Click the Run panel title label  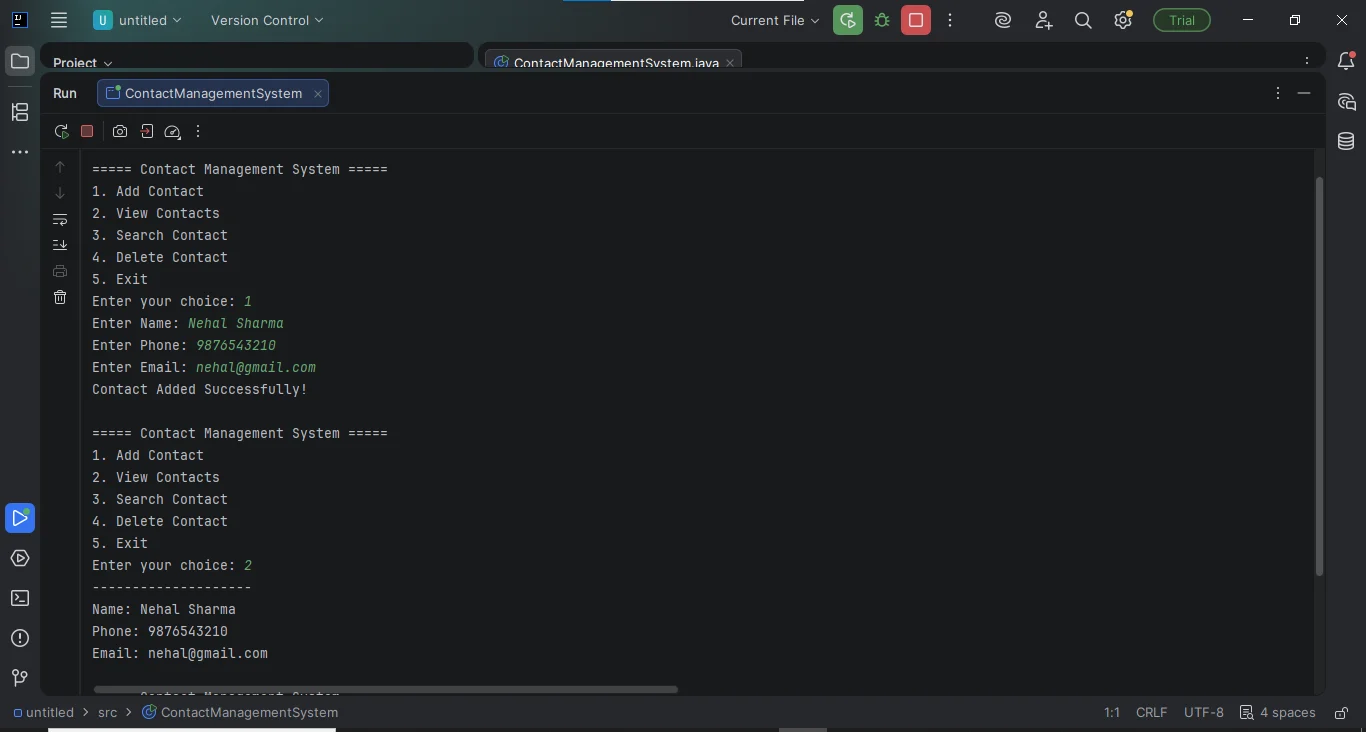[65, 93]
